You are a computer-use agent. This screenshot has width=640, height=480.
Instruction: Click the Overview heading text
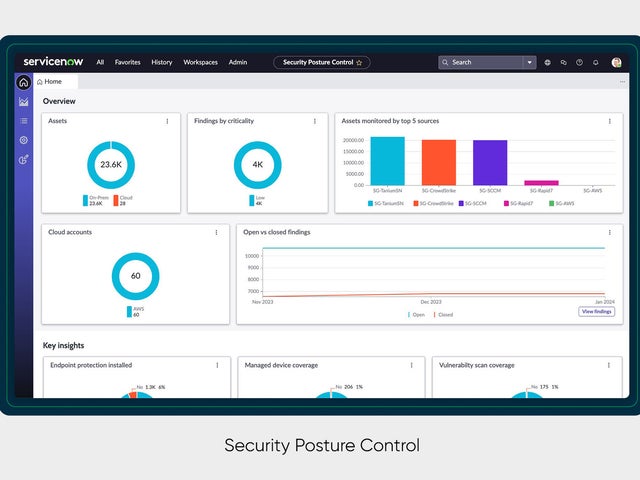pos(59,101)
